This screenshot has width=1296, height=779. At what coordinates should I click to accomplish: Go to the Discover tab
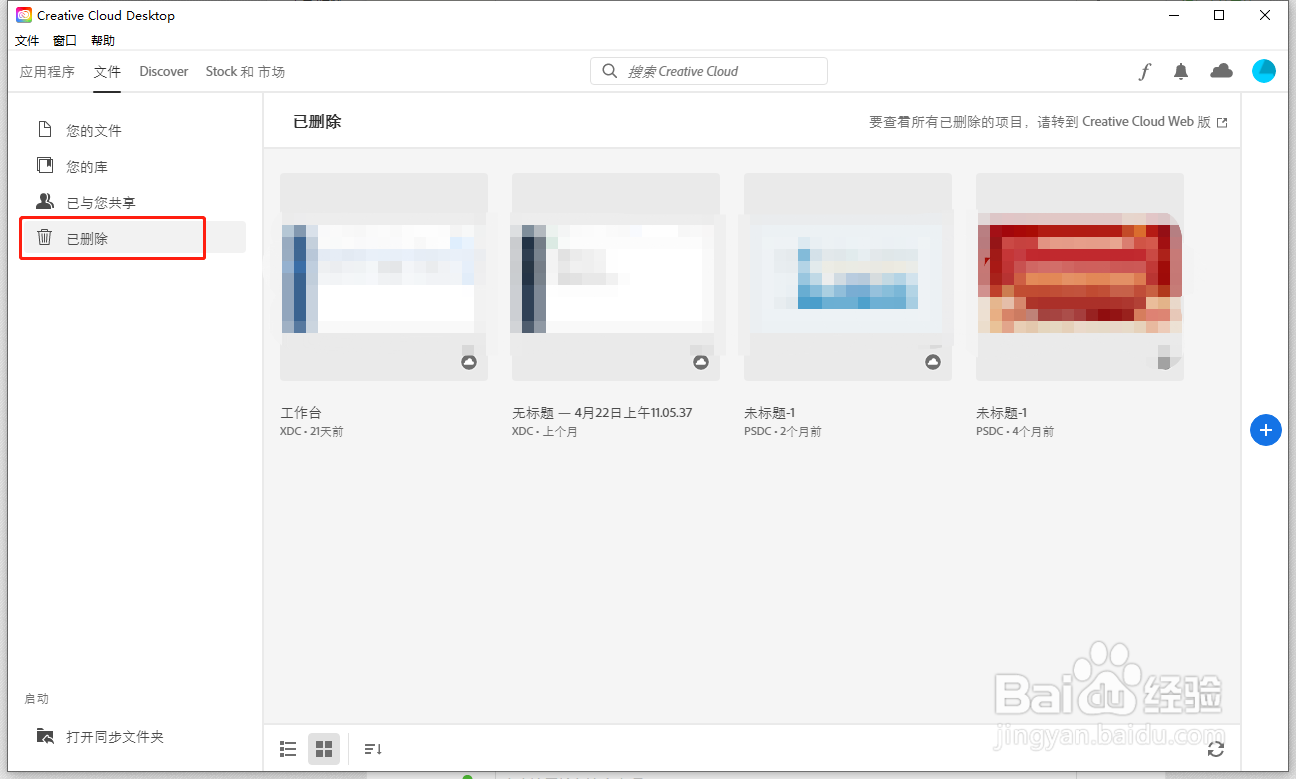point(164,72)
